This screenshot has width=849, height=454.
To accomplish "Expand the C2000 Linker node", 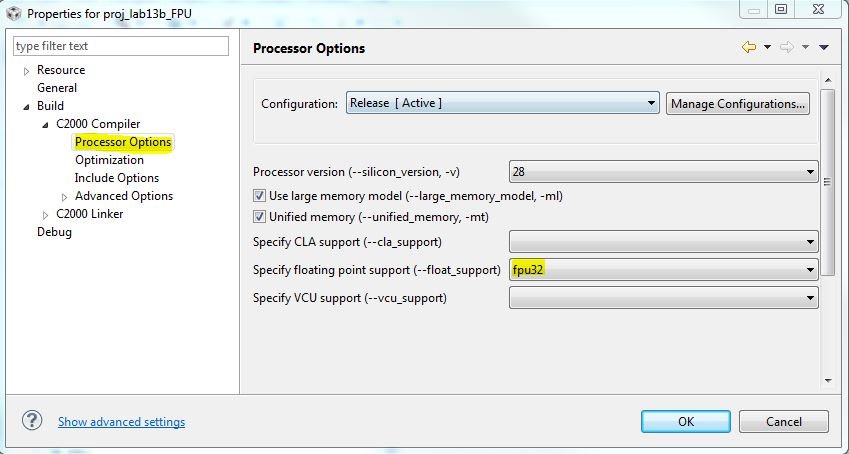I will click(46, 215).
